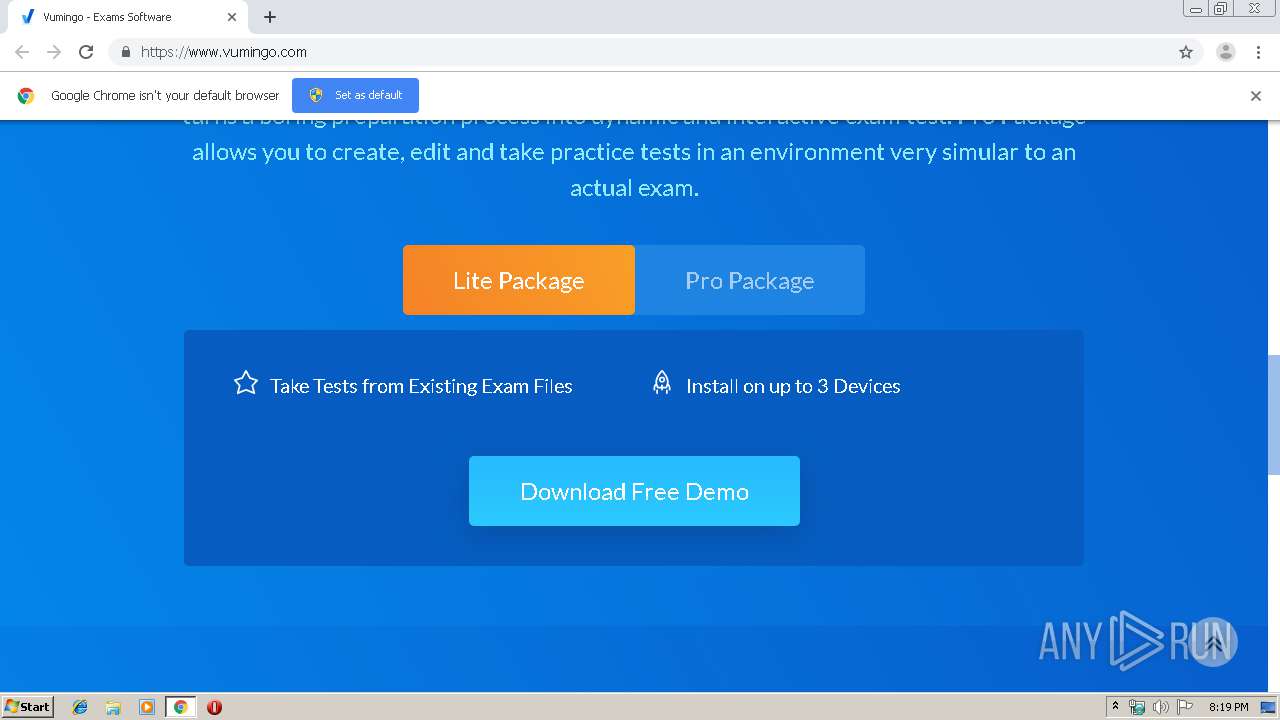This screenshot has width=1280, height=720.
Task: Bookmark this page with the star icon
Action: pyautogui.click(x=1186, y=52)
